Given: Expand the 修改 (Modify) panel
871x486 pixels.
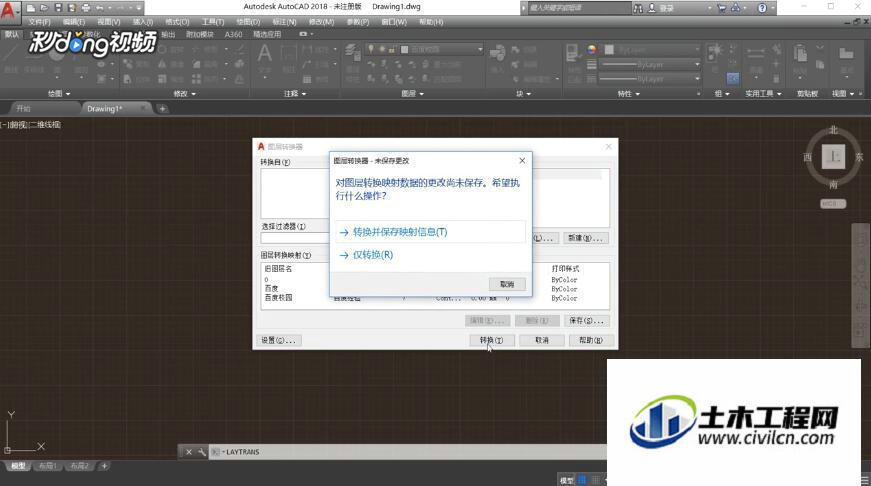Looking at the screenshot, I should pyautogui.click(x=185, y=94).
